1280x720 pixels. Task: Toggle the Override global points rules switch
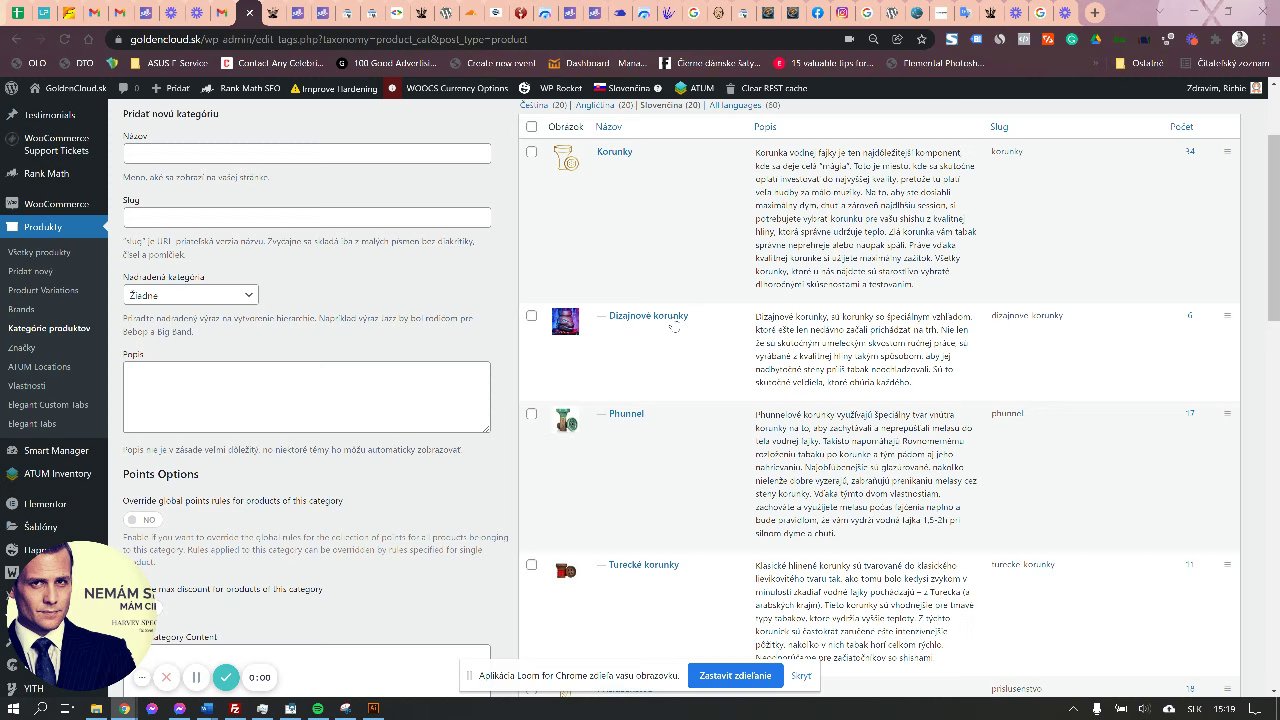[x=141, y=520]
